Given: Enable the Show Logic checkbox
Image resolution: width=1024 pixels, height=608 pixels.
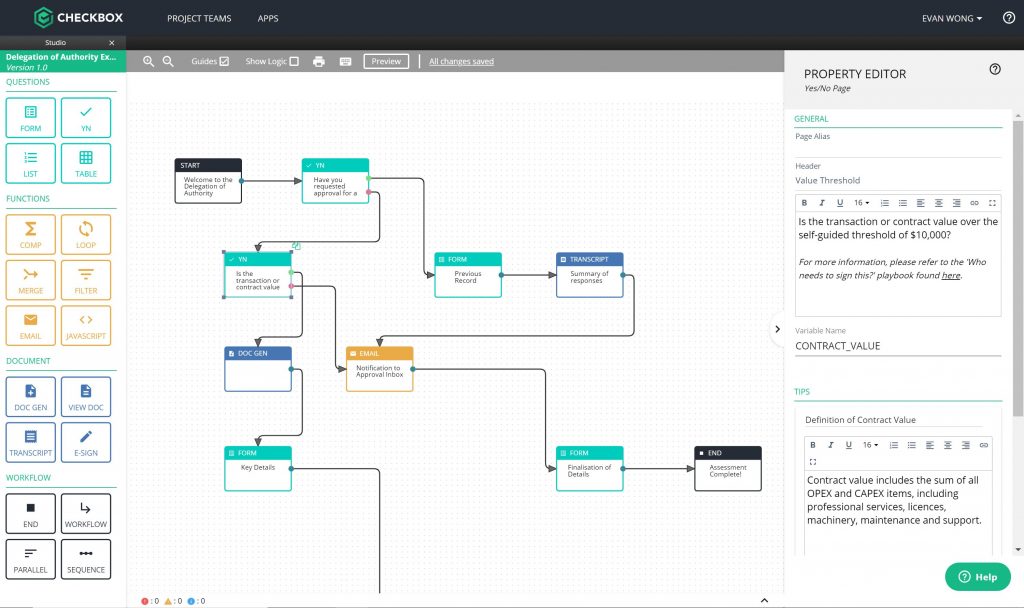Looking at the screenshot, I should (294, 61).
